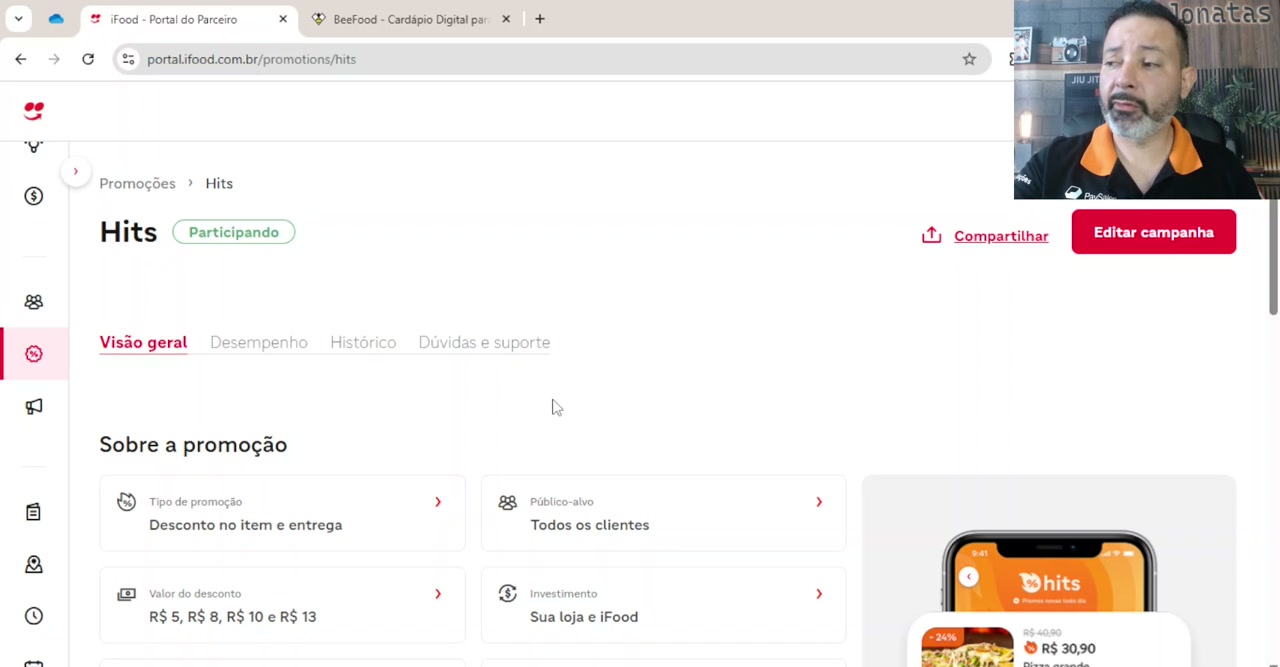Click the browser forward arrow

point(54,59)
